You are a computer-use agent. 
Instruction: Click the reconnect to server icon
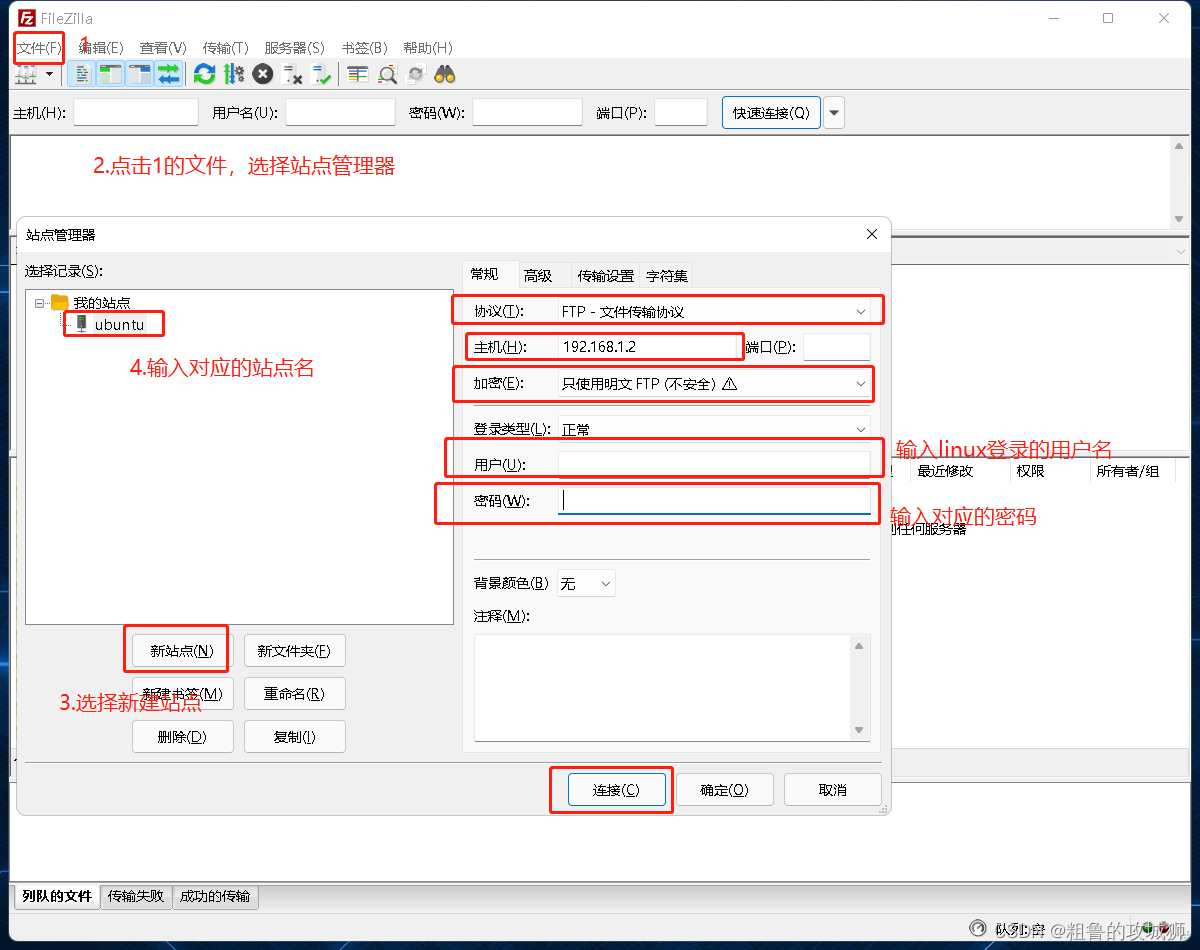pos(318,73)
